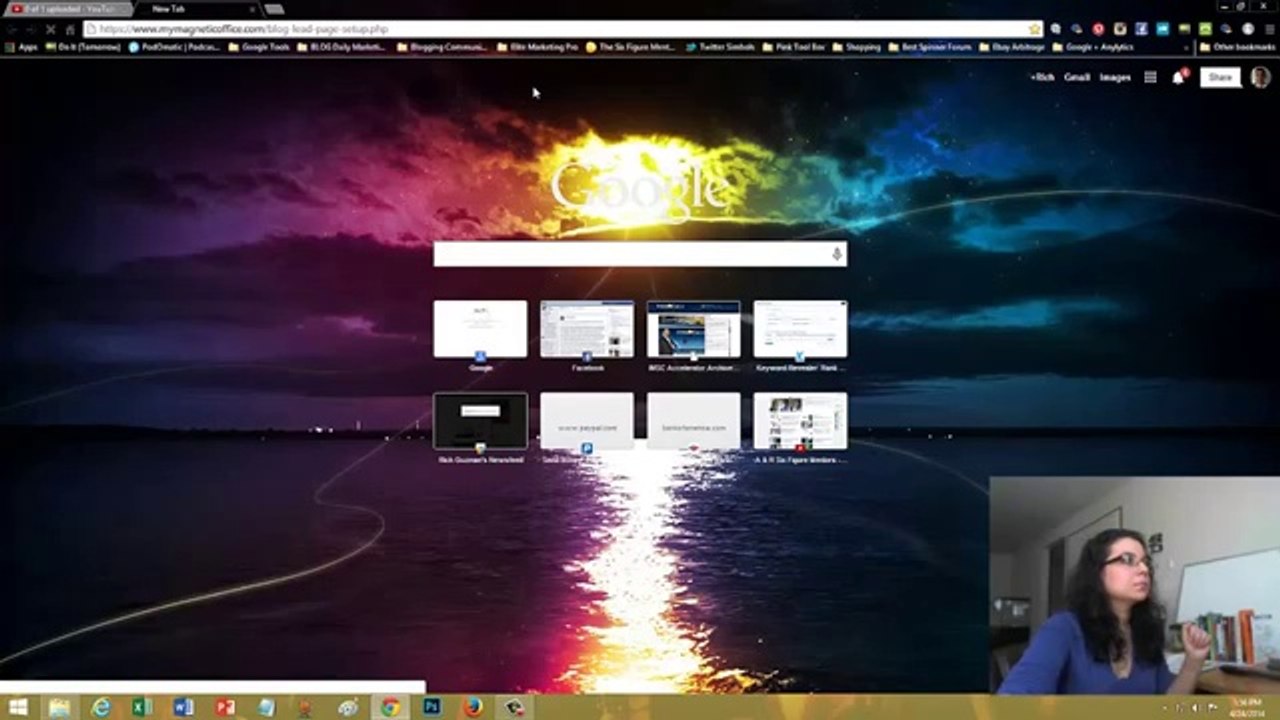
Task: Open a new tab with the tab-strip button
Action: point(274,9)
